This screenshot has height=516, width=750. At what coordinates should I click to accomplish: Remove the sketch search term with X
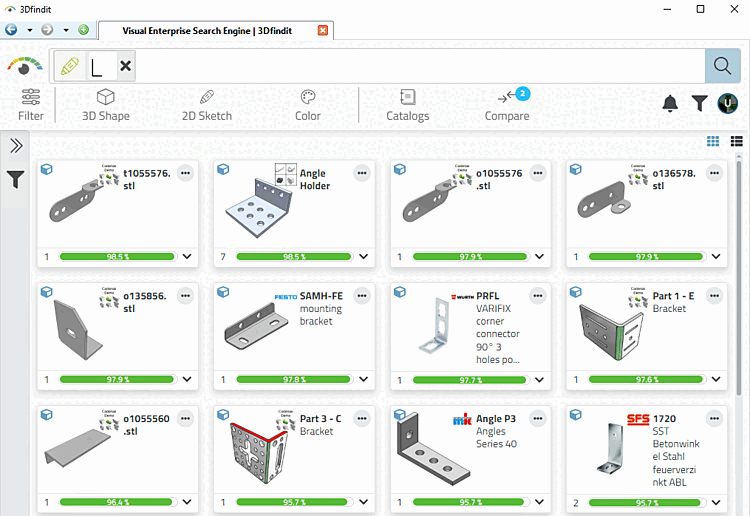point(126,66)
